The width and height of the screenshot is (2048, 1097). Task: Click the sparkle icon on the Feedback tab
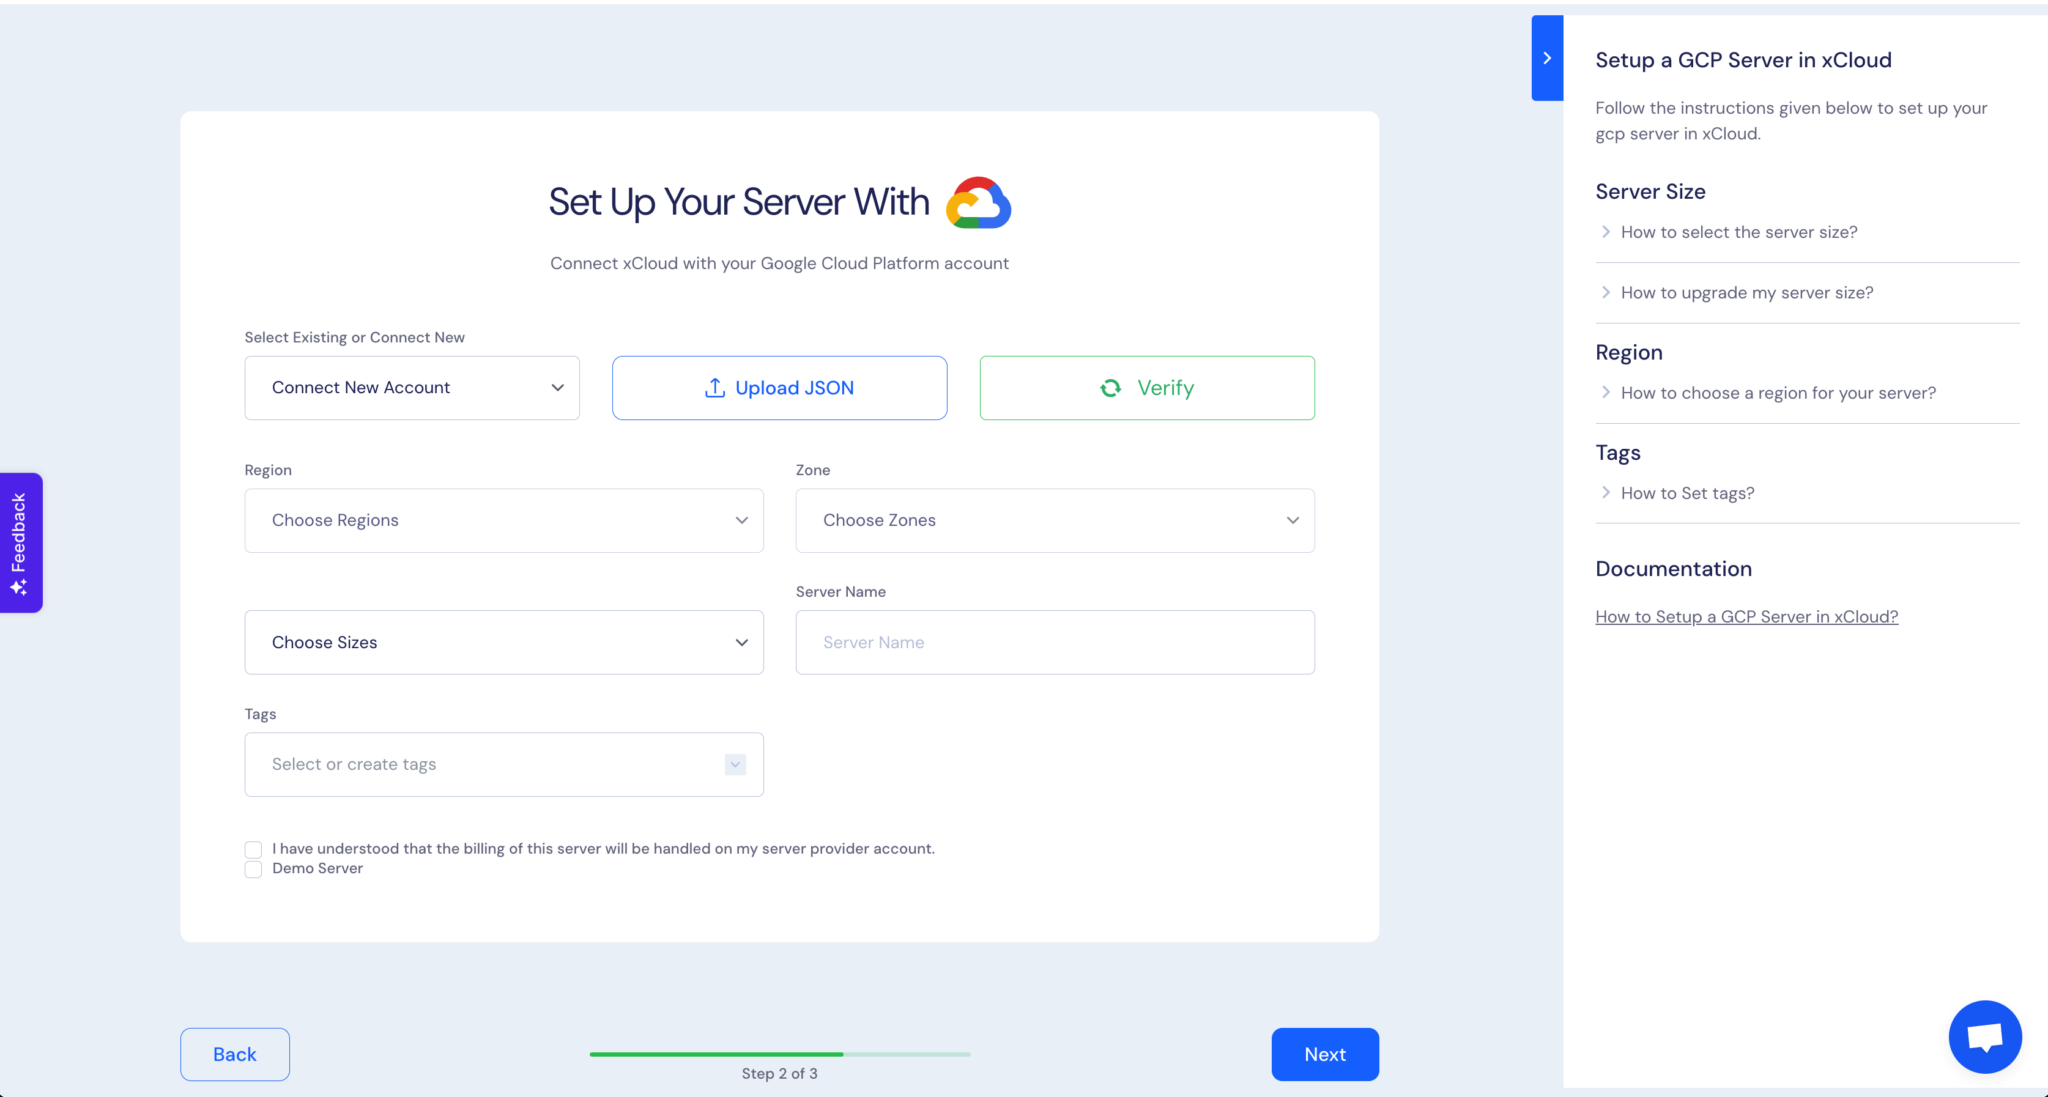(20, 586)
